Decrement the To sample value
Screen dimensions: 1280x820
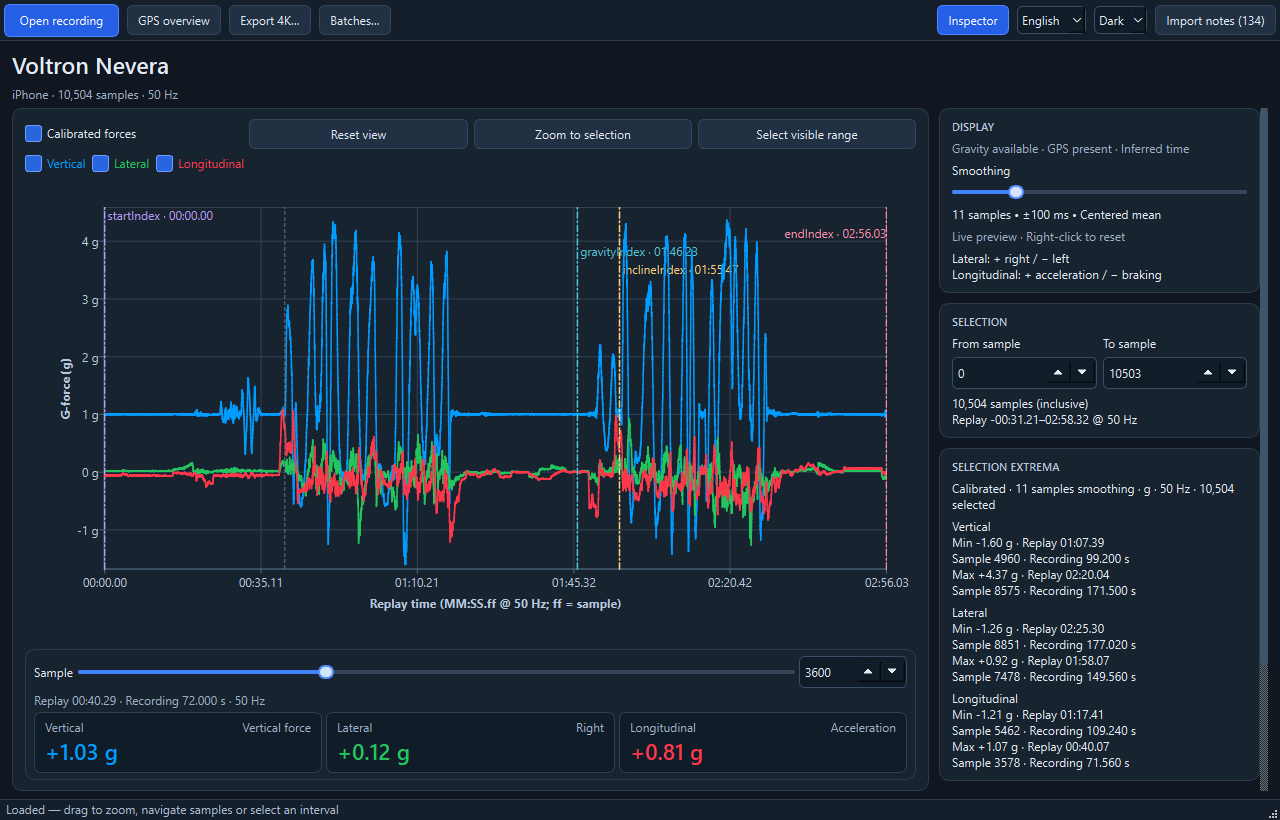1232,373
